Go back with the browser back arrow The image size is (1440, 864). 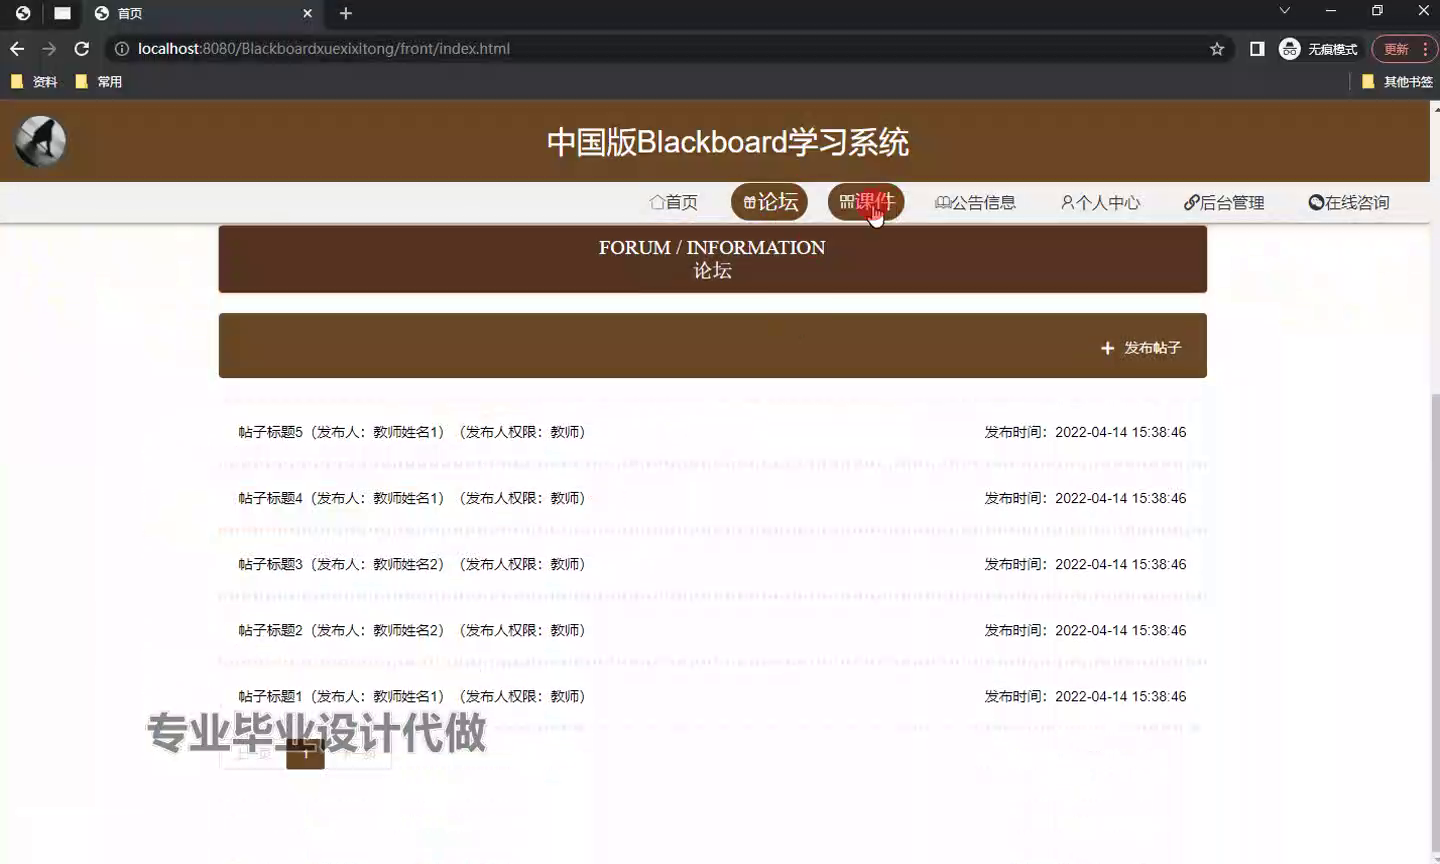coord(17,49)
